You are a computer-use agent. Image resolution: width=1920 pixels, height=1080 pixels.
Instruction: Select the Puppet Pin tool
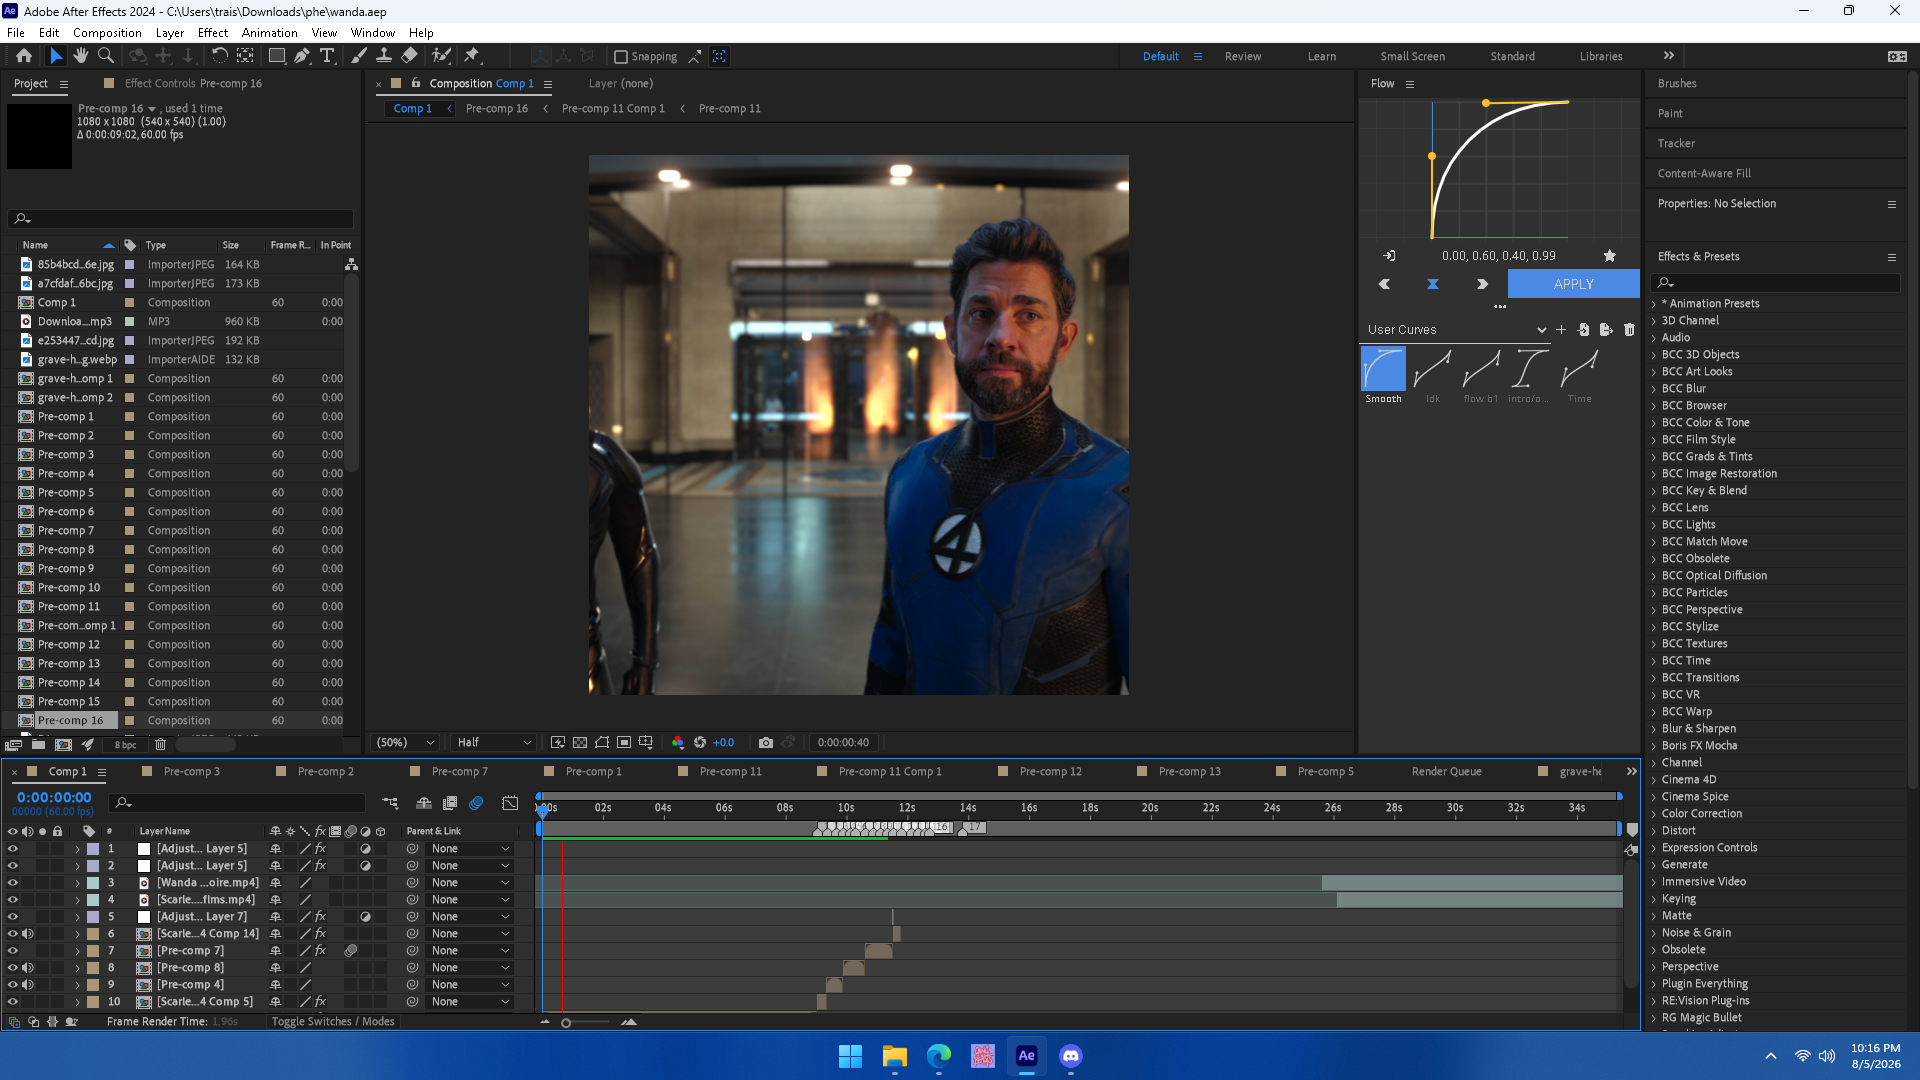[x=472, y=56]
